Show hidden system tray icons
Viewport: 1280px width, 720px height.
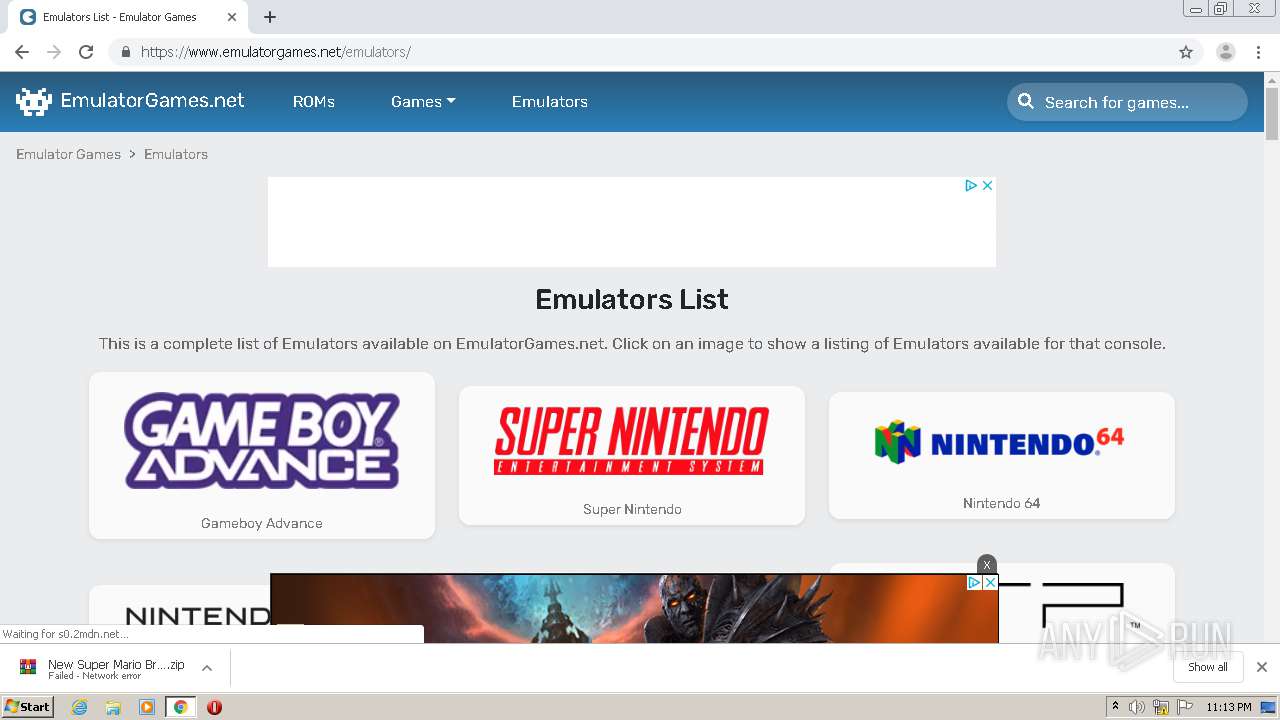[x=1115, y=707]
